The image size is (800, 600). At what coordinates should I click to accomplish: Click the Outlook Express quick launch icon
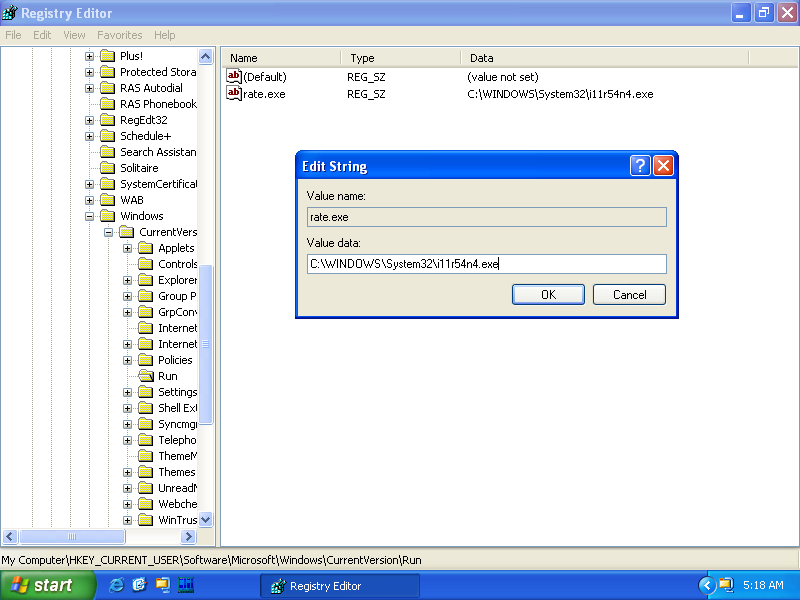click(139, 585)
